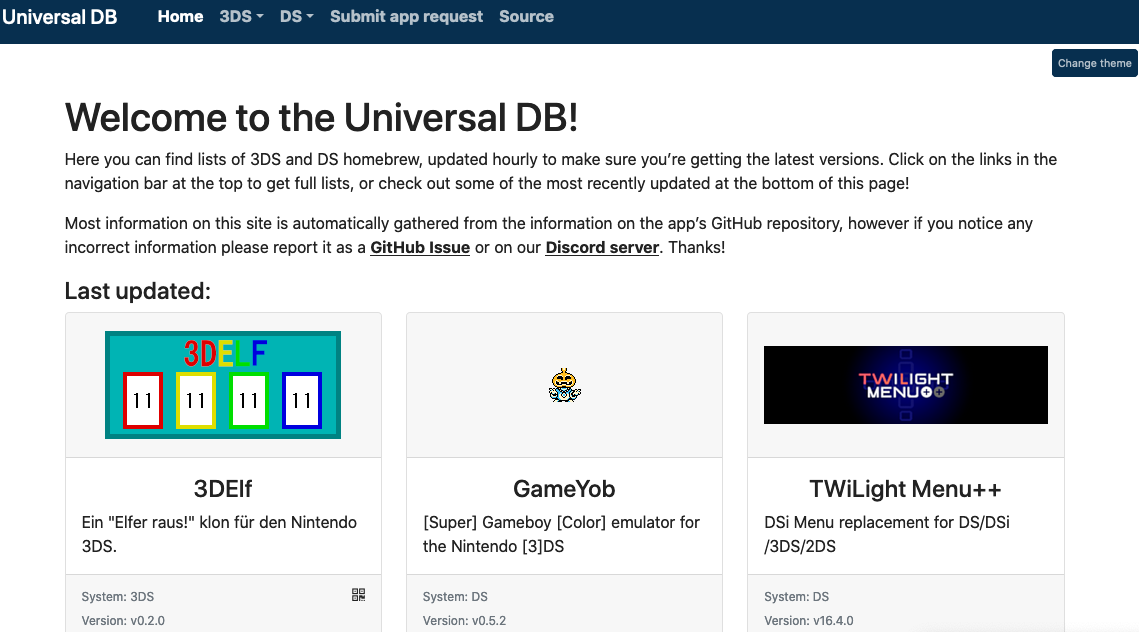Select the GameYob 'Version: v0.5.2' text

464,620
